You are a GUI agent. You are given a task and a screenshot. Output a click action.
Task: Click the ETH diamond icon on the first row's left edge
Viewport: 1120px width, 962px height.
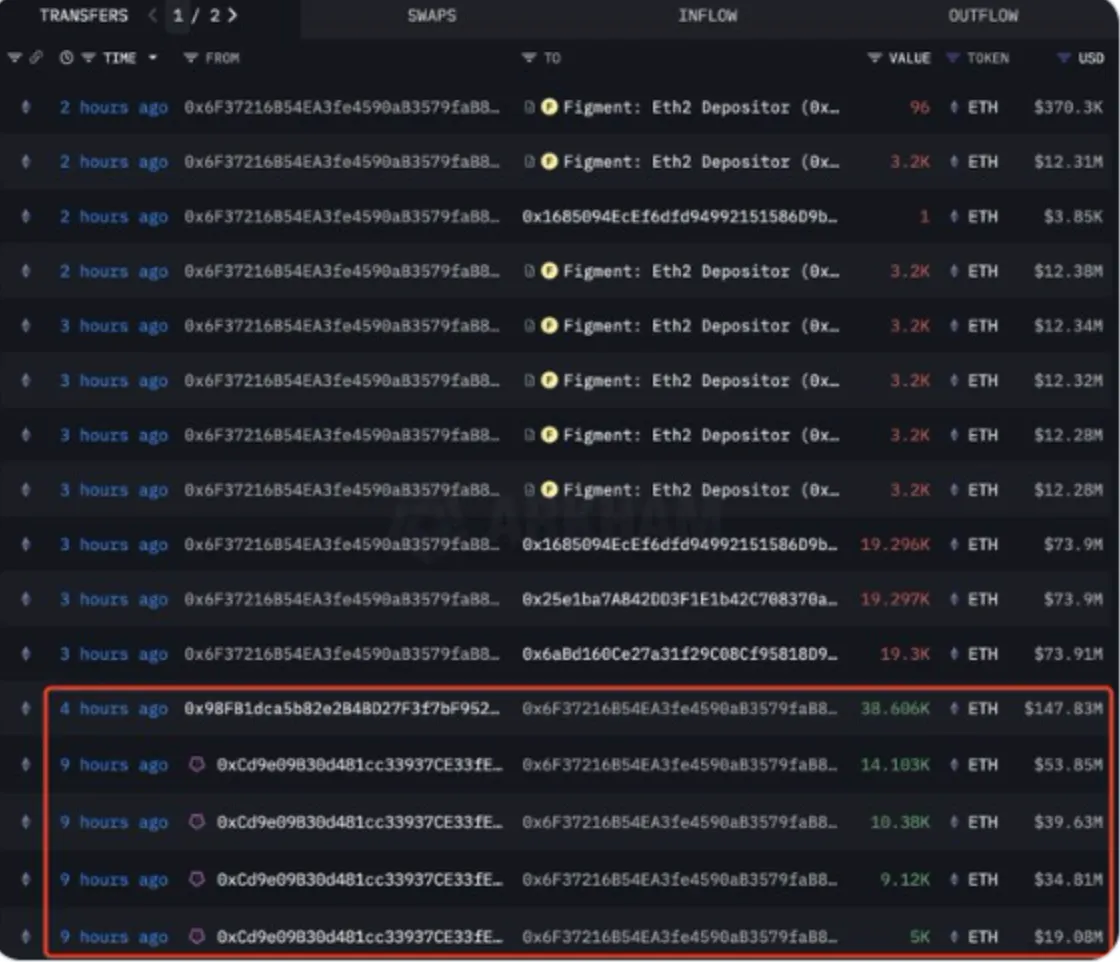pos(25,107)
